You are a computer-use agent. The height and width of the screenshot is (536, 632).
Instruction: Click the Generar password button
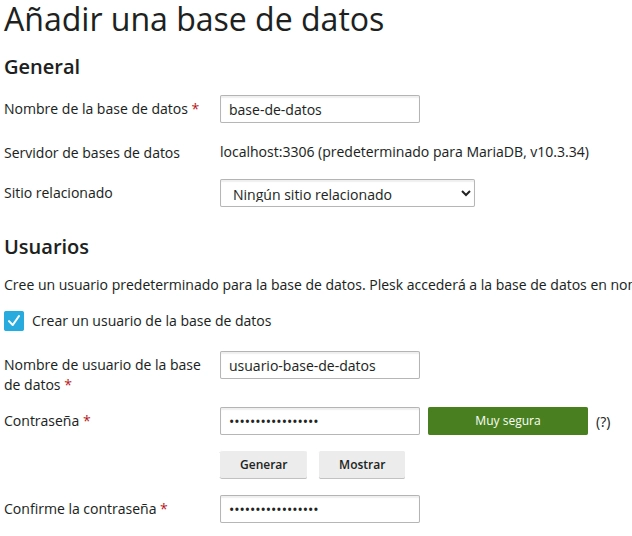coord(263,465)
